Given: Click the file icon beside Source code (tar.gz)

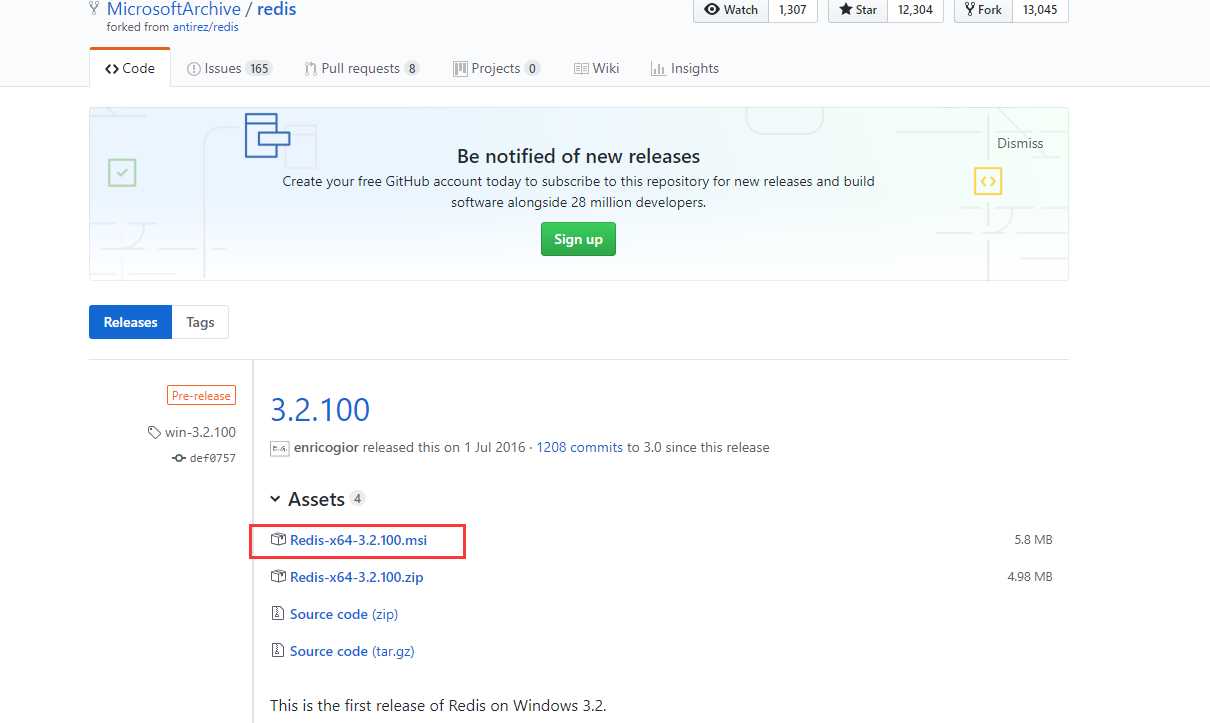Looking at the screenshot, I should (278, 651).
